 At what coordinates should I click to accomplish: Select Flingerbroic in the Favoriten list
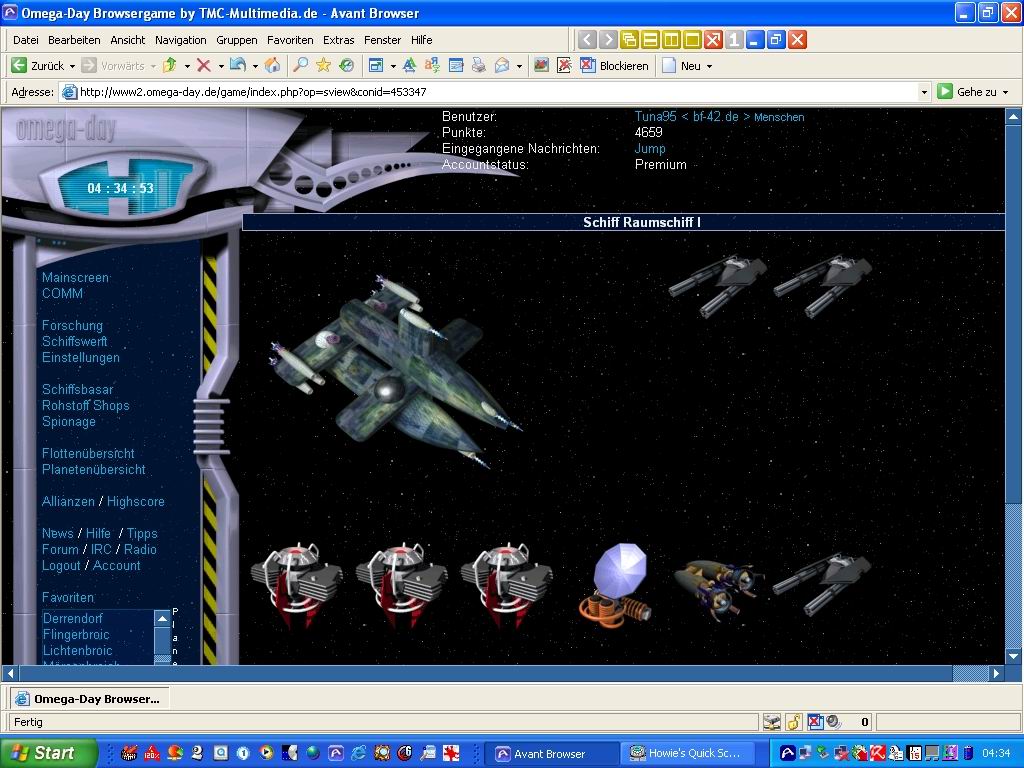pos(76,634)
